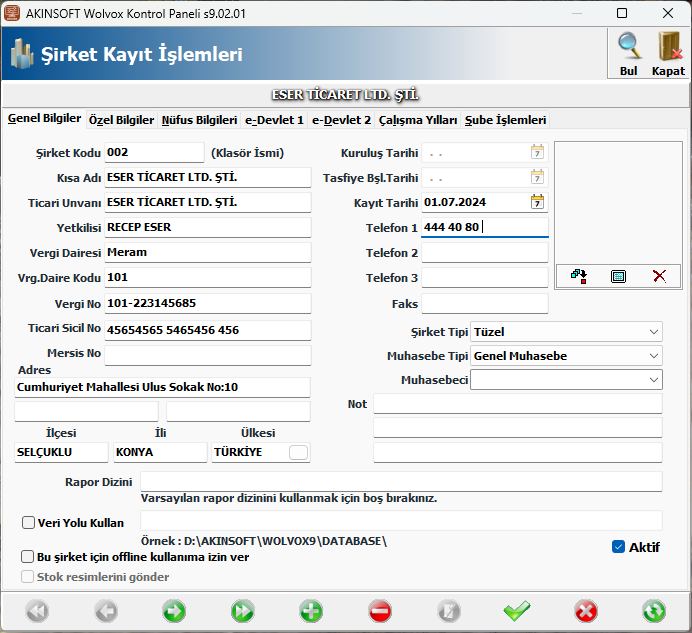Switch to Genel Bilgiler tab
692x633 pixels.
pyautogui.click(x=44, y=118)
